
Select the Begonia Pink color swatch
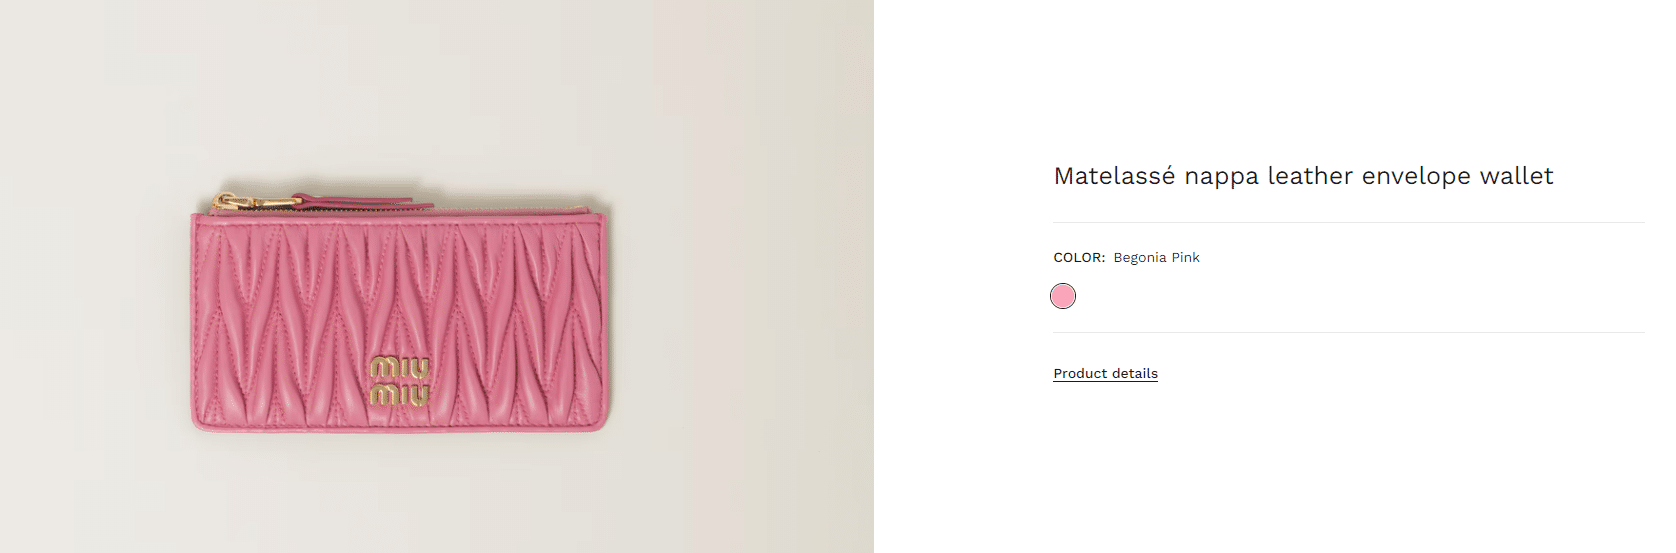pos(1063,296)
